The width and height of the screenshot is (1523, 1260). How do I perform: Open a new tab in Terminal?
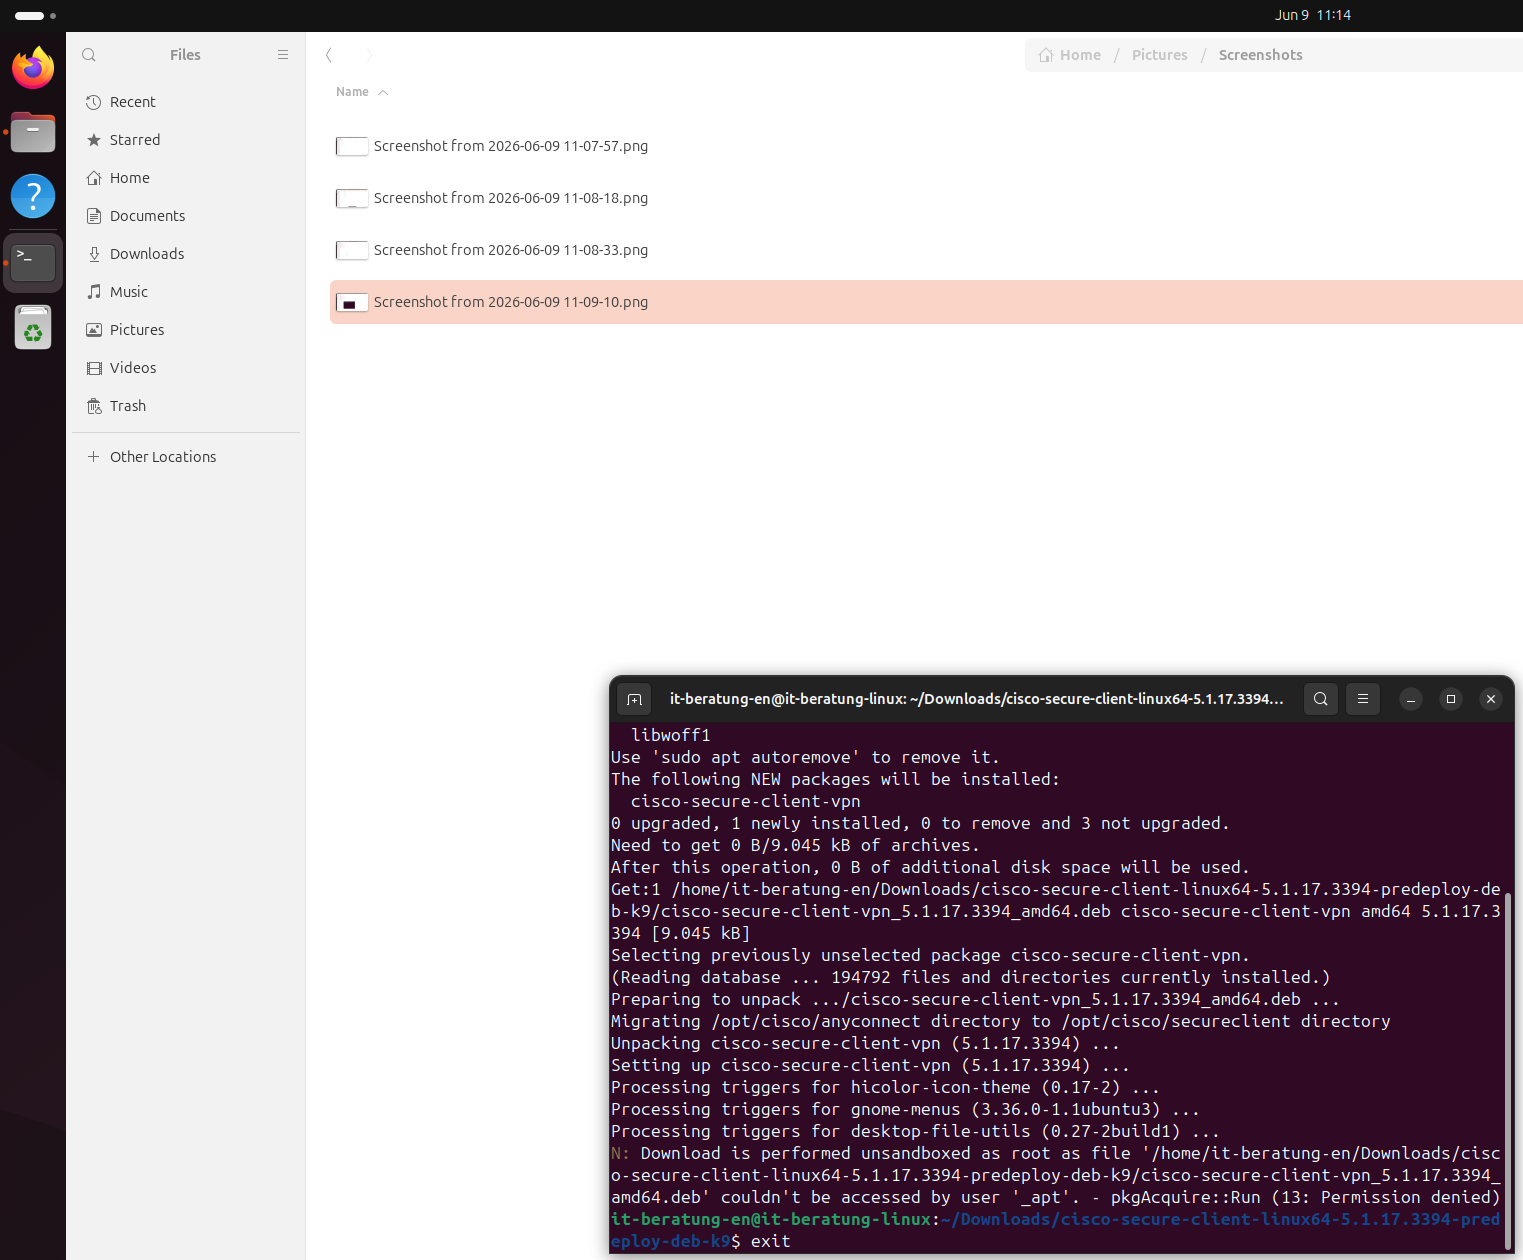(634, 699)
